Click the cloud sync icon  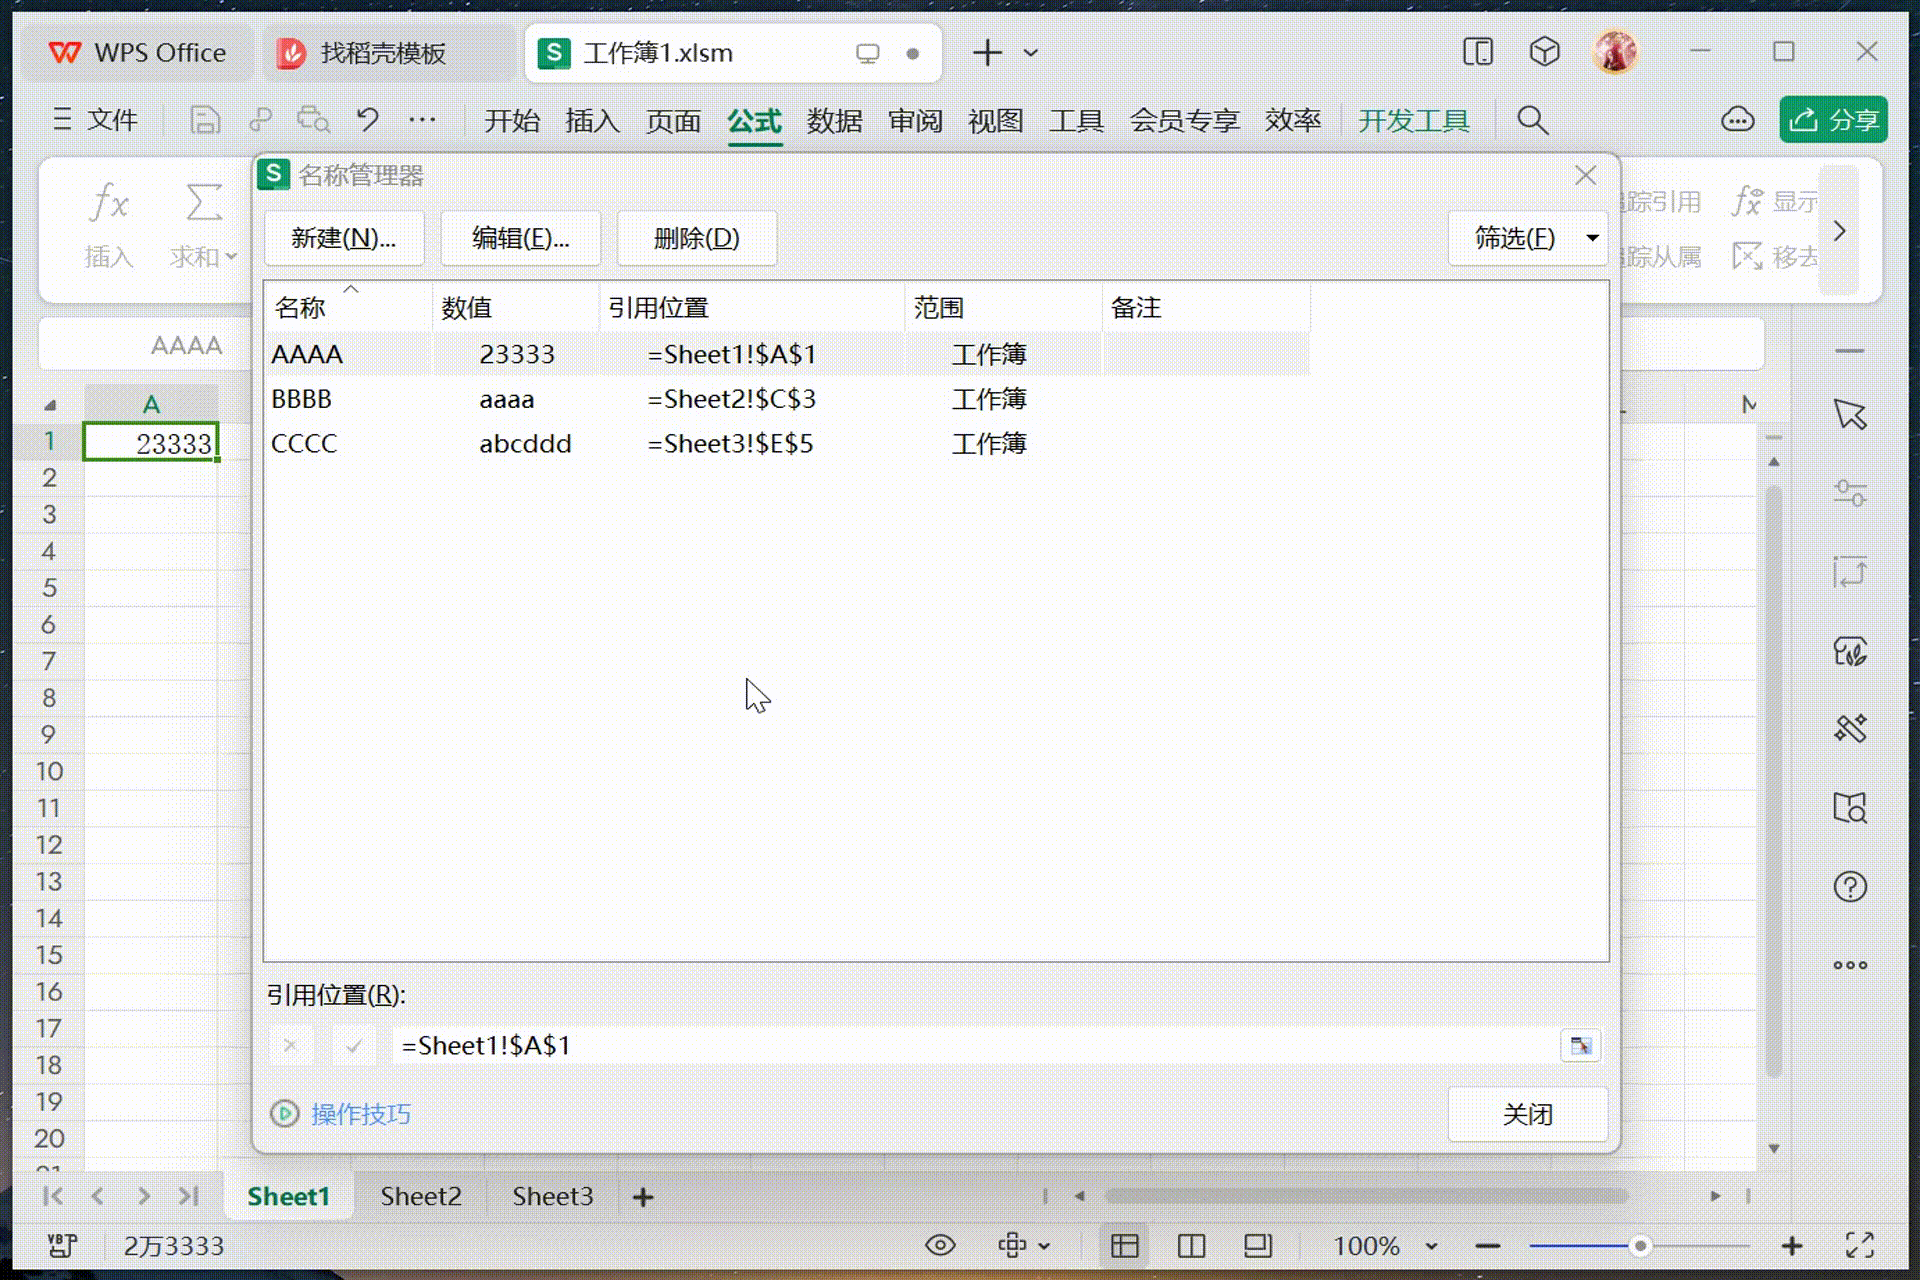point(1737,121)
